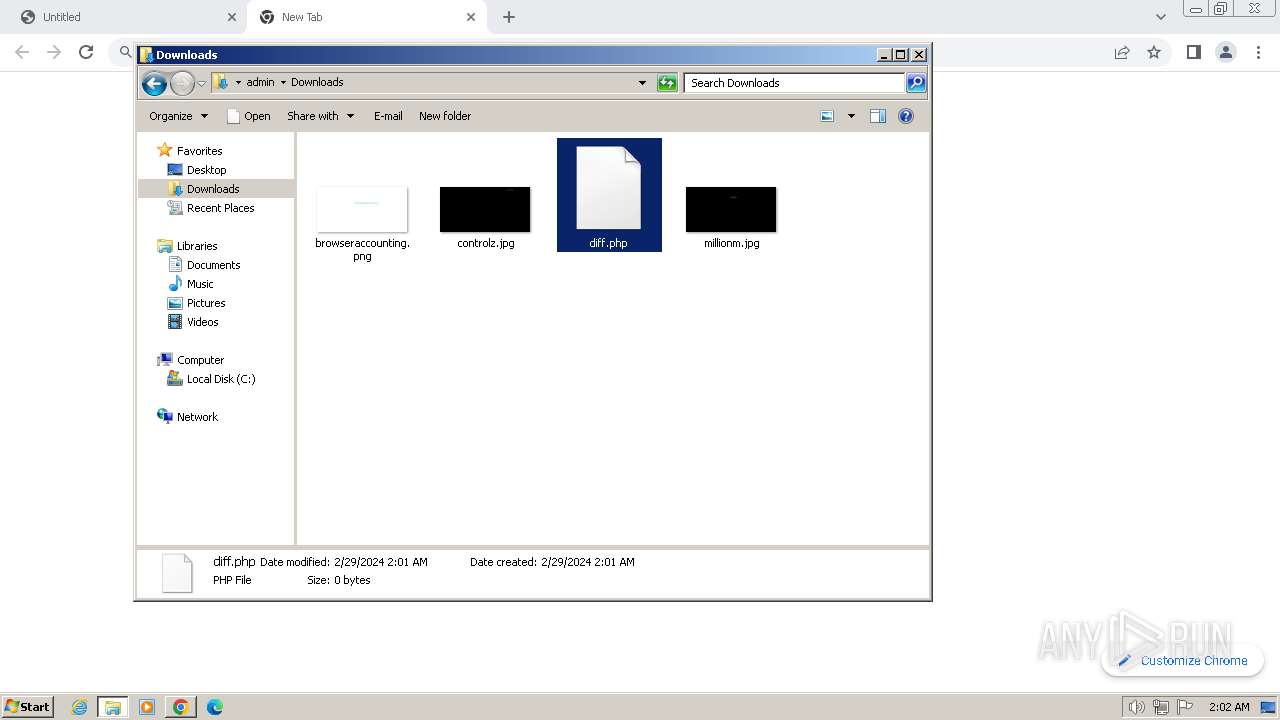Viewport: 1280px width, 720px height.
Task: Click the New folder button
Action: 445,116
